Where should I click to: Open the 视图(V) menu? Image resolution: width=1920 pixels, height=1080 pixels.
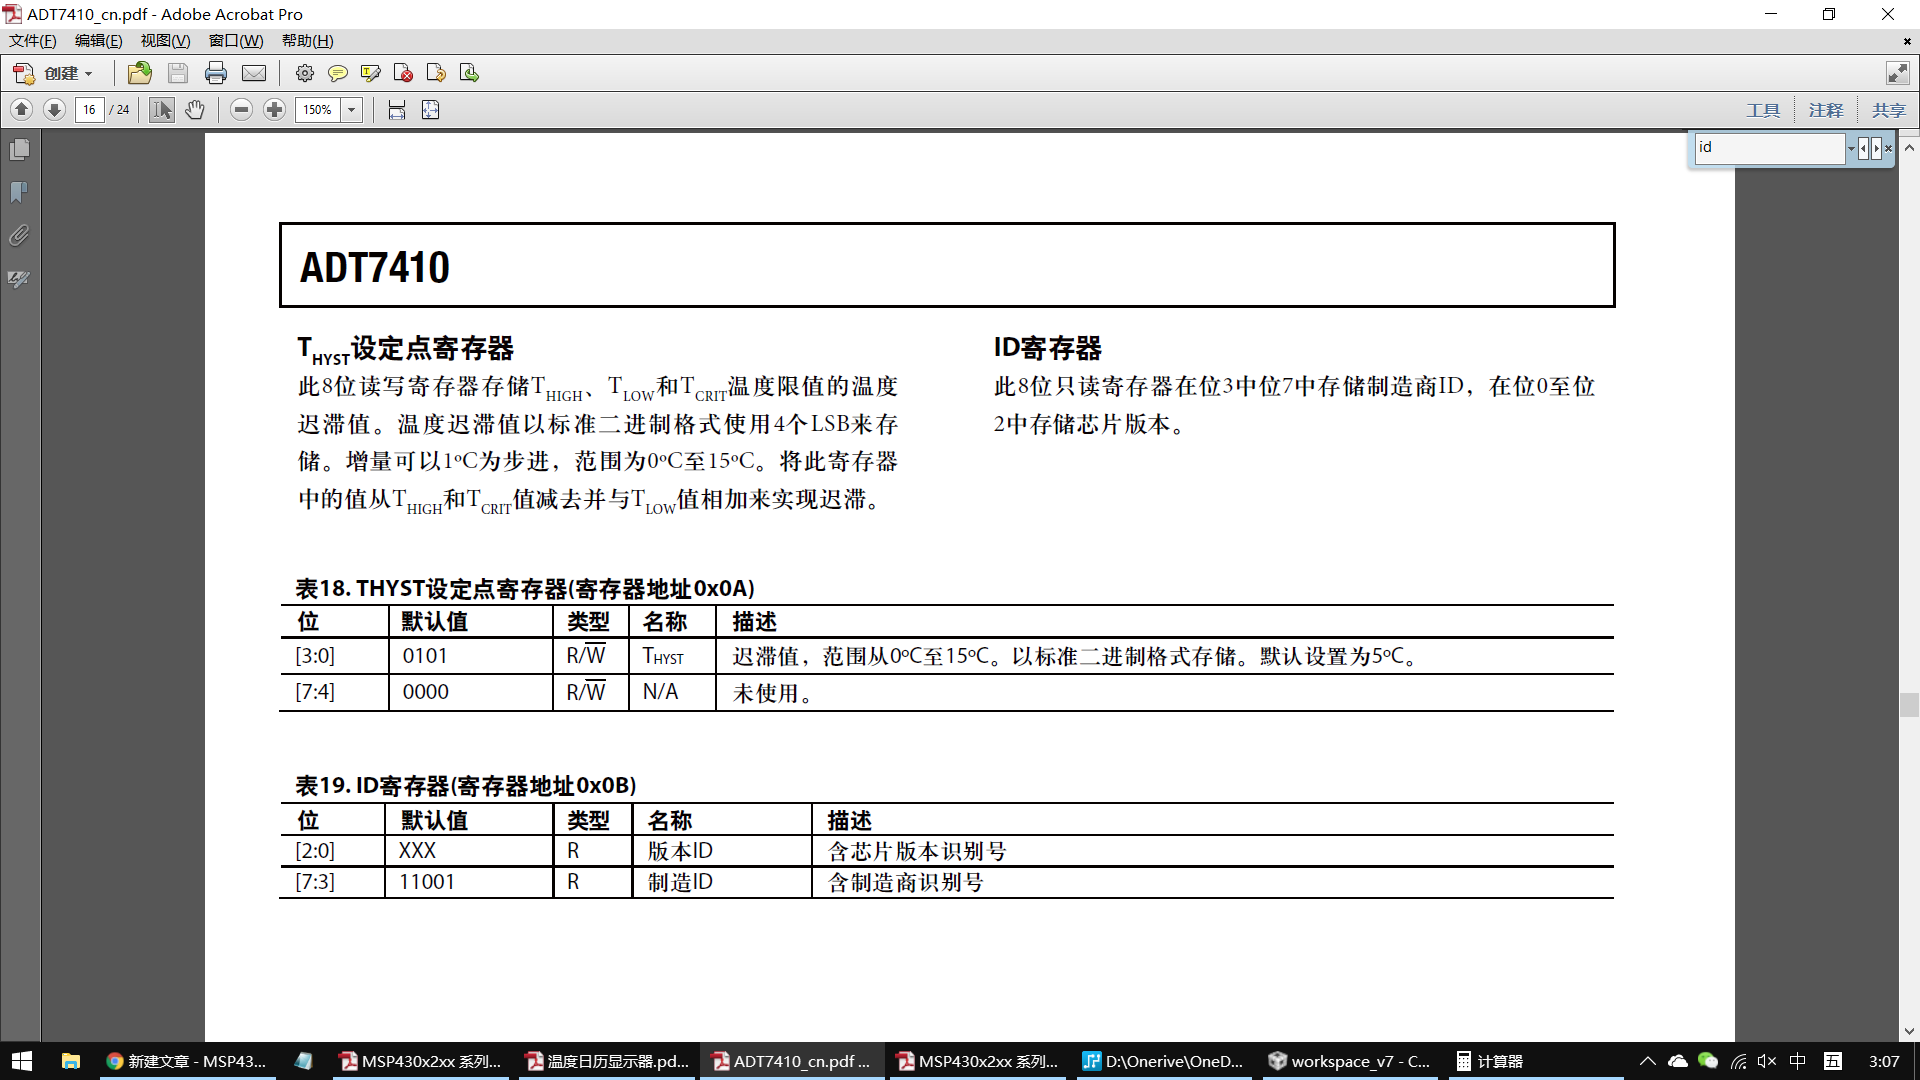[x=165, y=41]
